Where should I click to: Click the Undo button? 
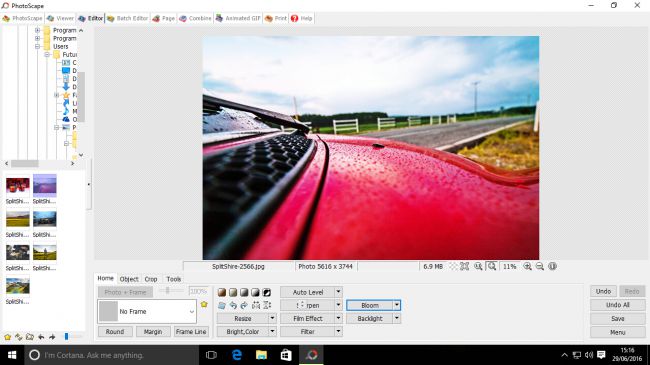pyautogui.click(x=603, y=292)
